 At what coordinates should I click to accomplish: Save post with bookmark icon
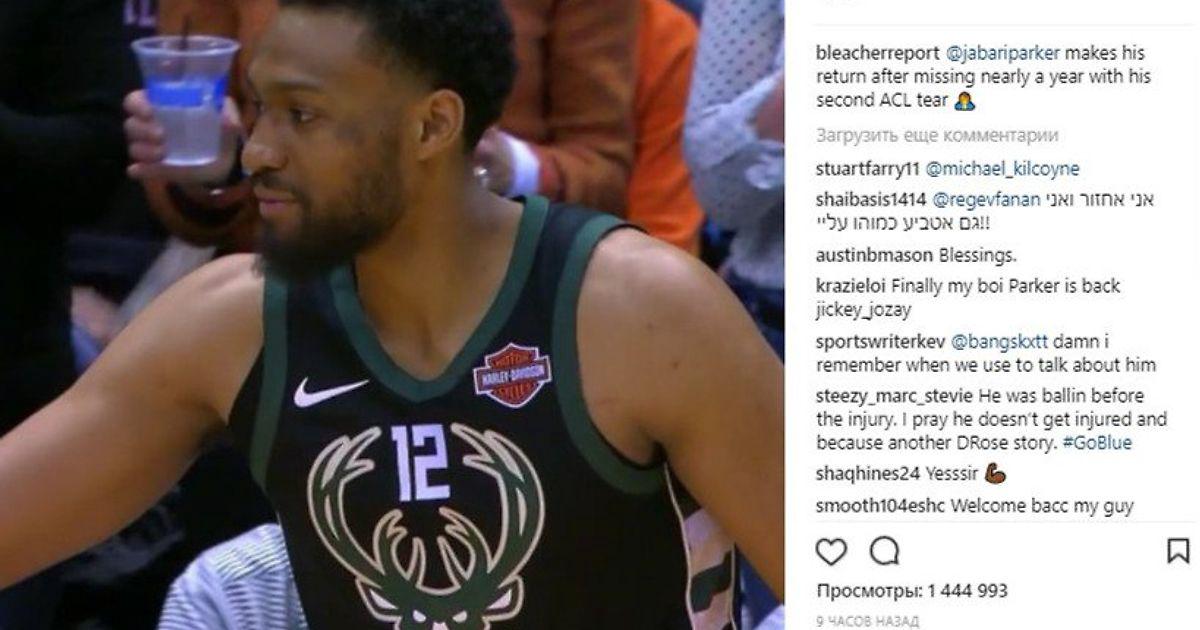[x=1178, y=551]
